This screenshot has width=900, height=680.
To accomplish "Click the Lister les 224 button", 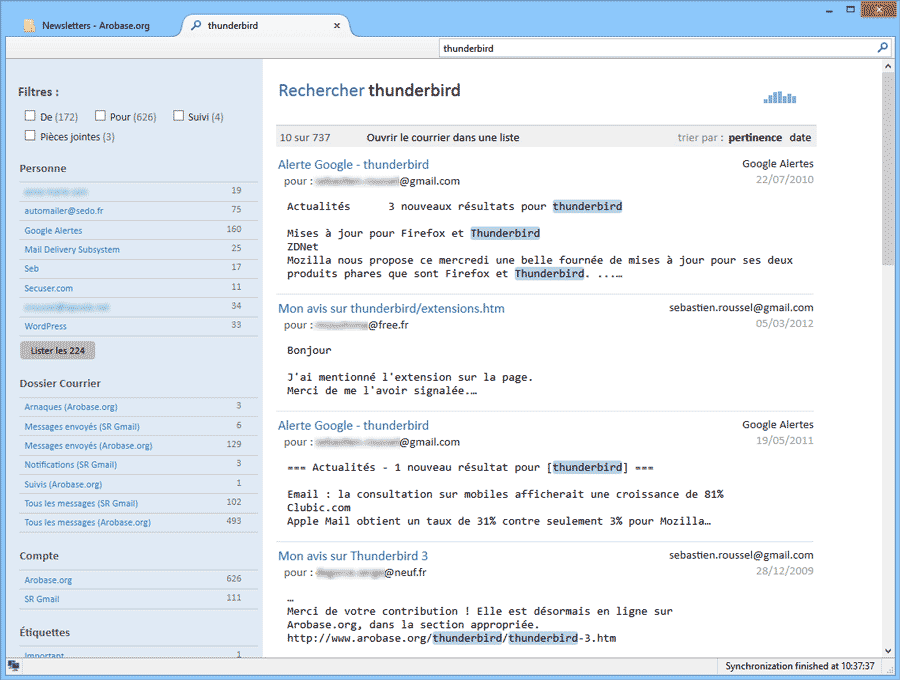I will tap(57, 350).
